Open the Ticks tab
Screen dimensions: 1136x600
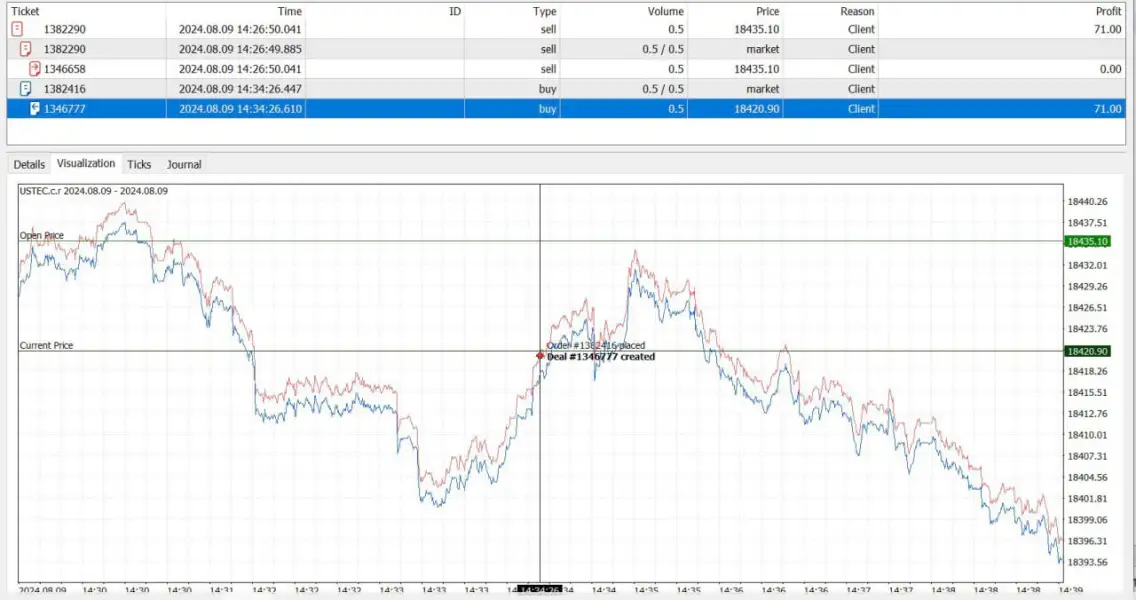[x=139, y=164]
